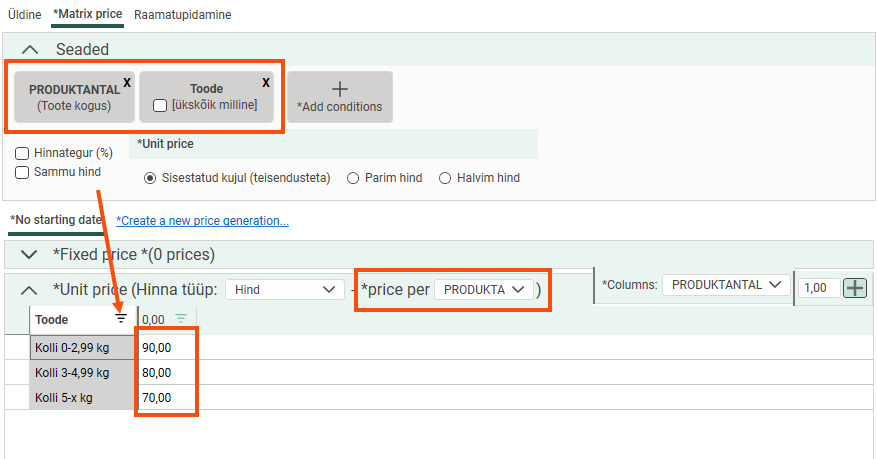Enable the Hinnategur (%) checkbox
The width and height of the screenshot is (877, 459).
tap(22, 153)
